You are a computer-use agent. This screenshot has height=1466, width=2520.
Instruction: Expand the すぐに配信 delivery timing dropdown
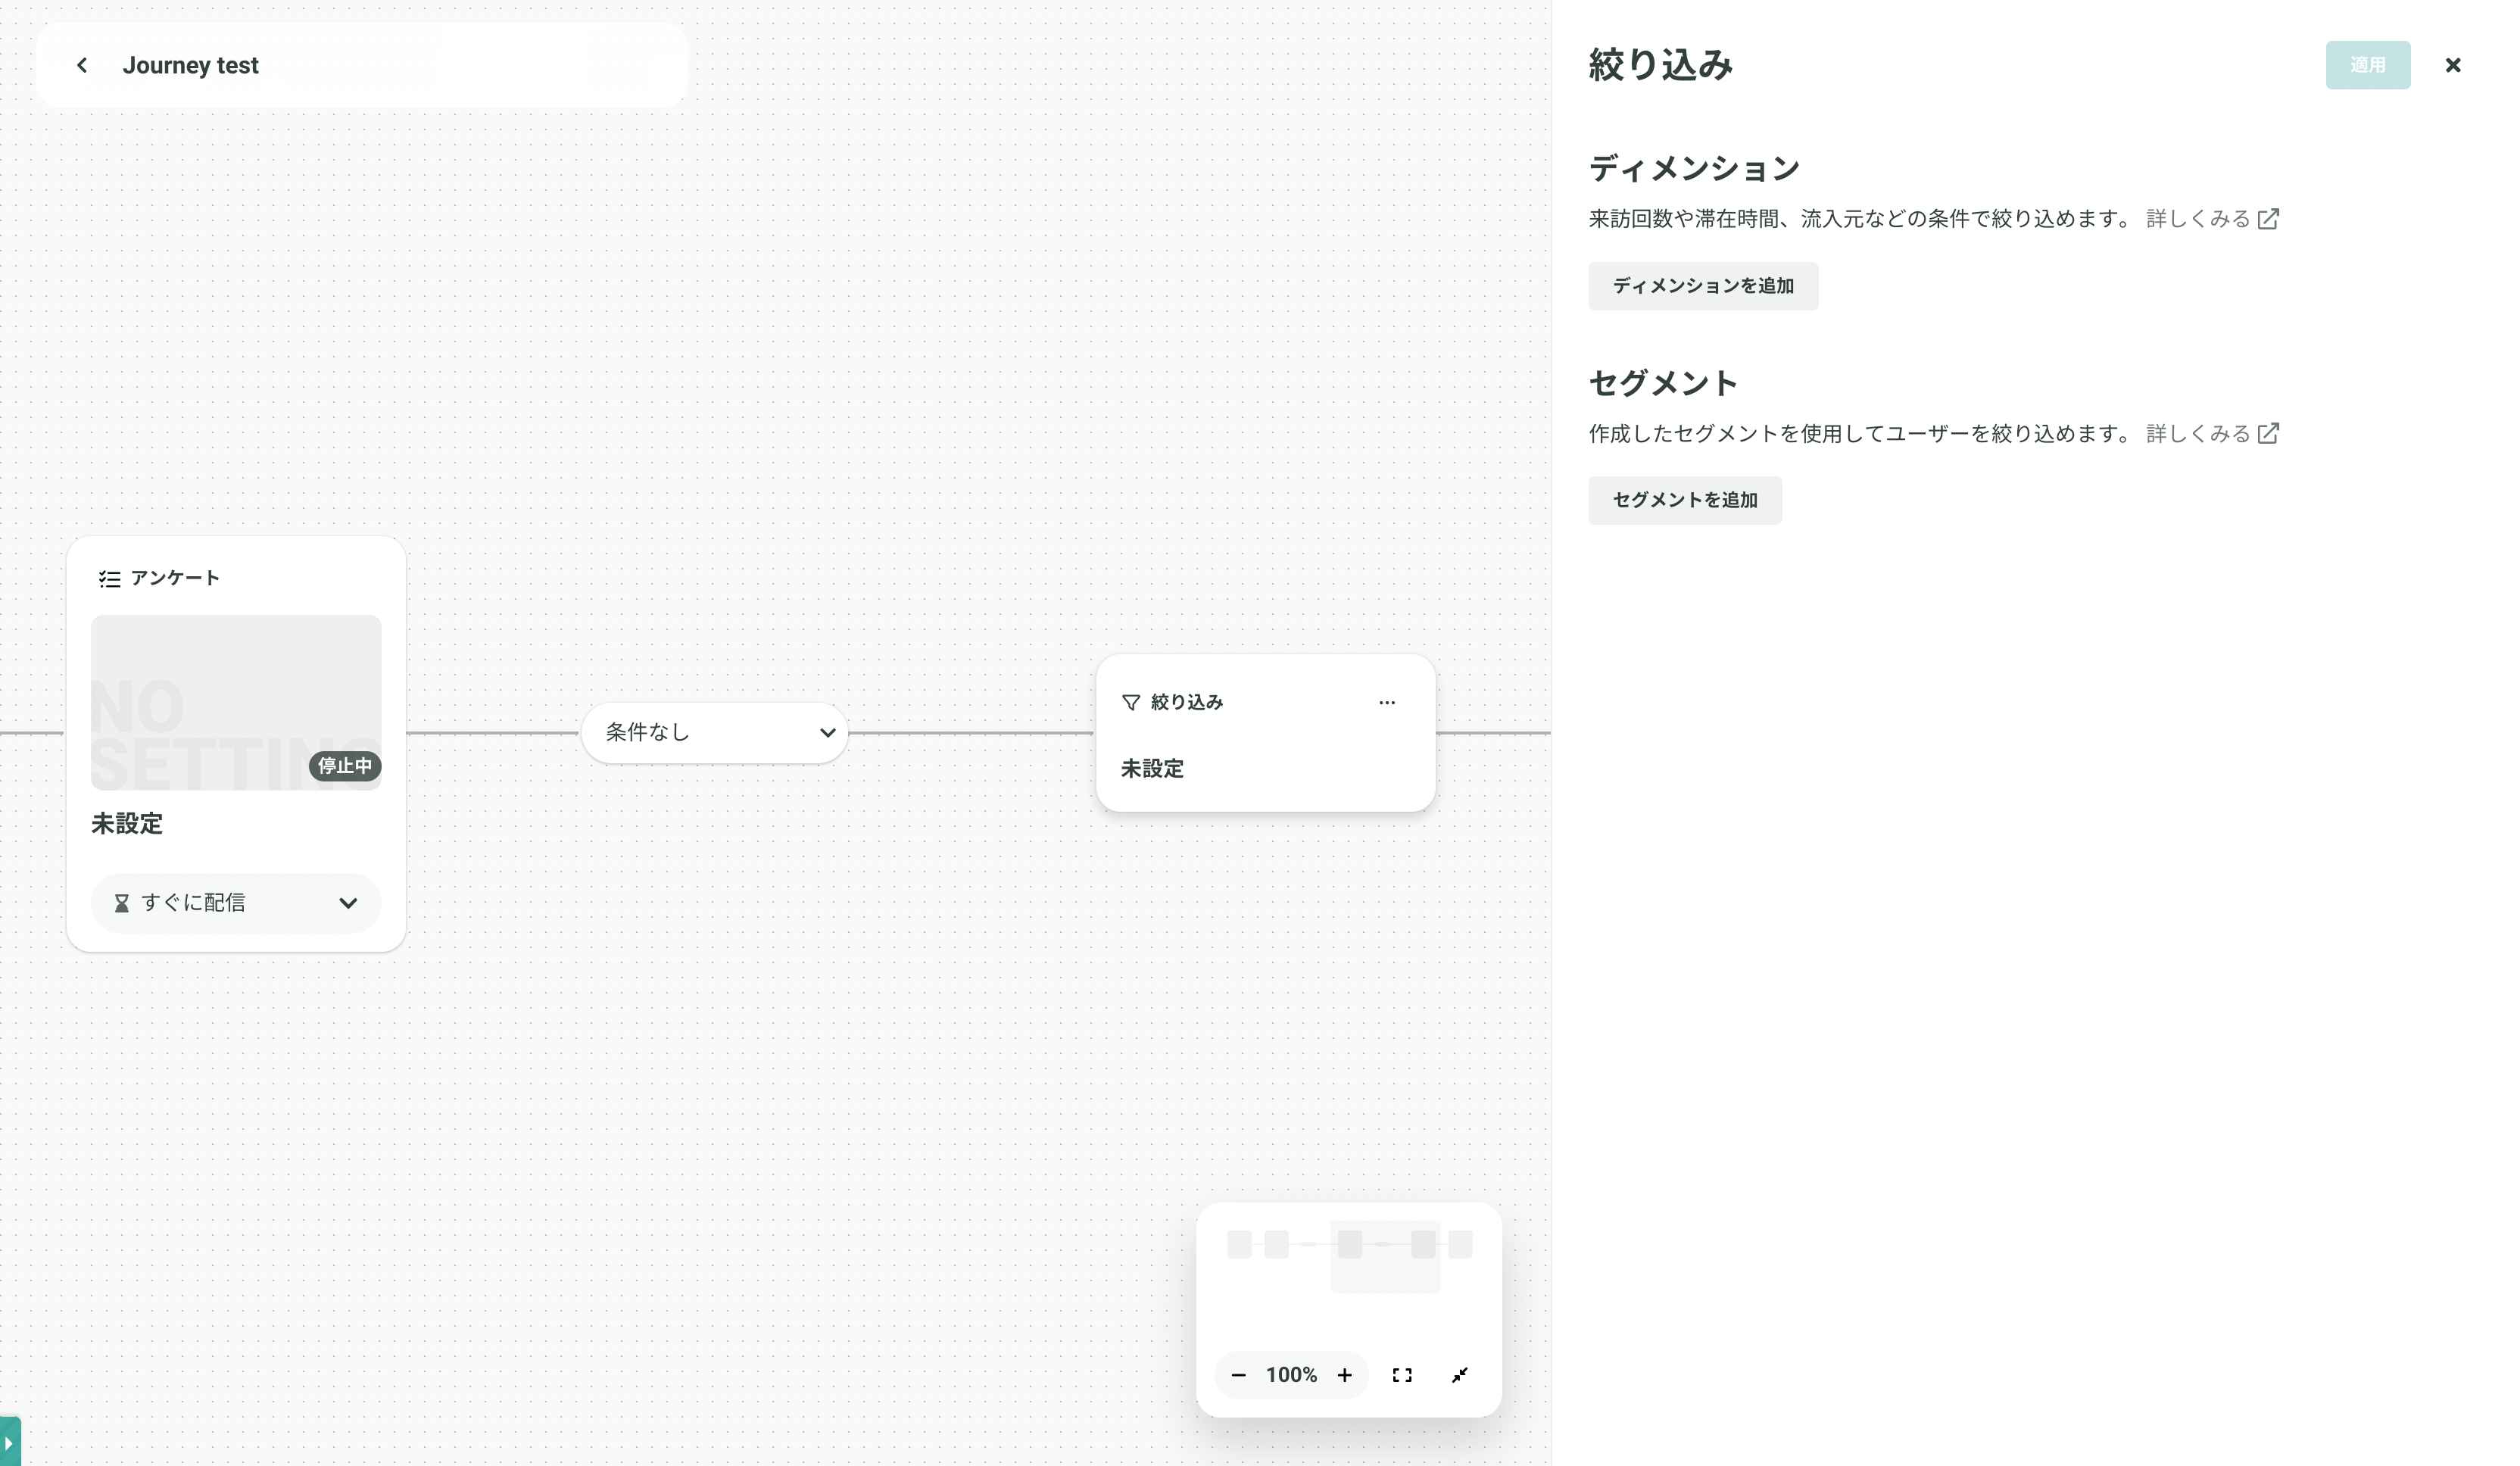[x=235, y=903]
